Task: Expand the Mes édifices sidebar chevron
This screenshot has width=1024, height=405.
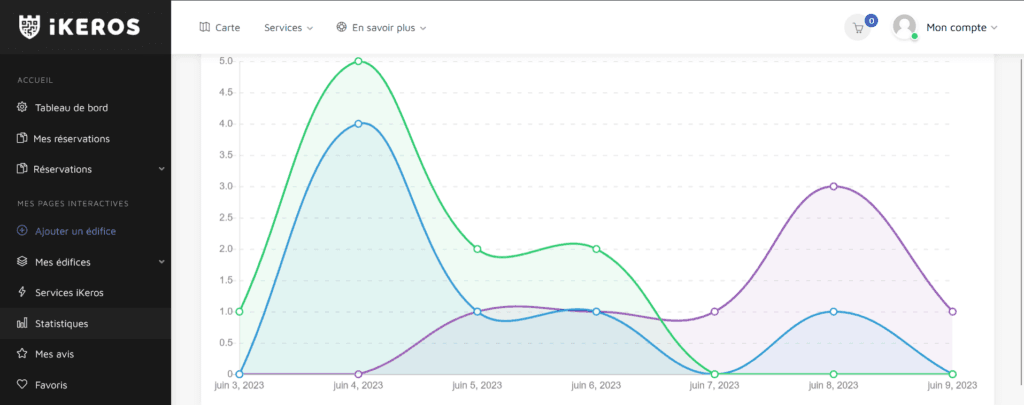Action: [161, 262]
